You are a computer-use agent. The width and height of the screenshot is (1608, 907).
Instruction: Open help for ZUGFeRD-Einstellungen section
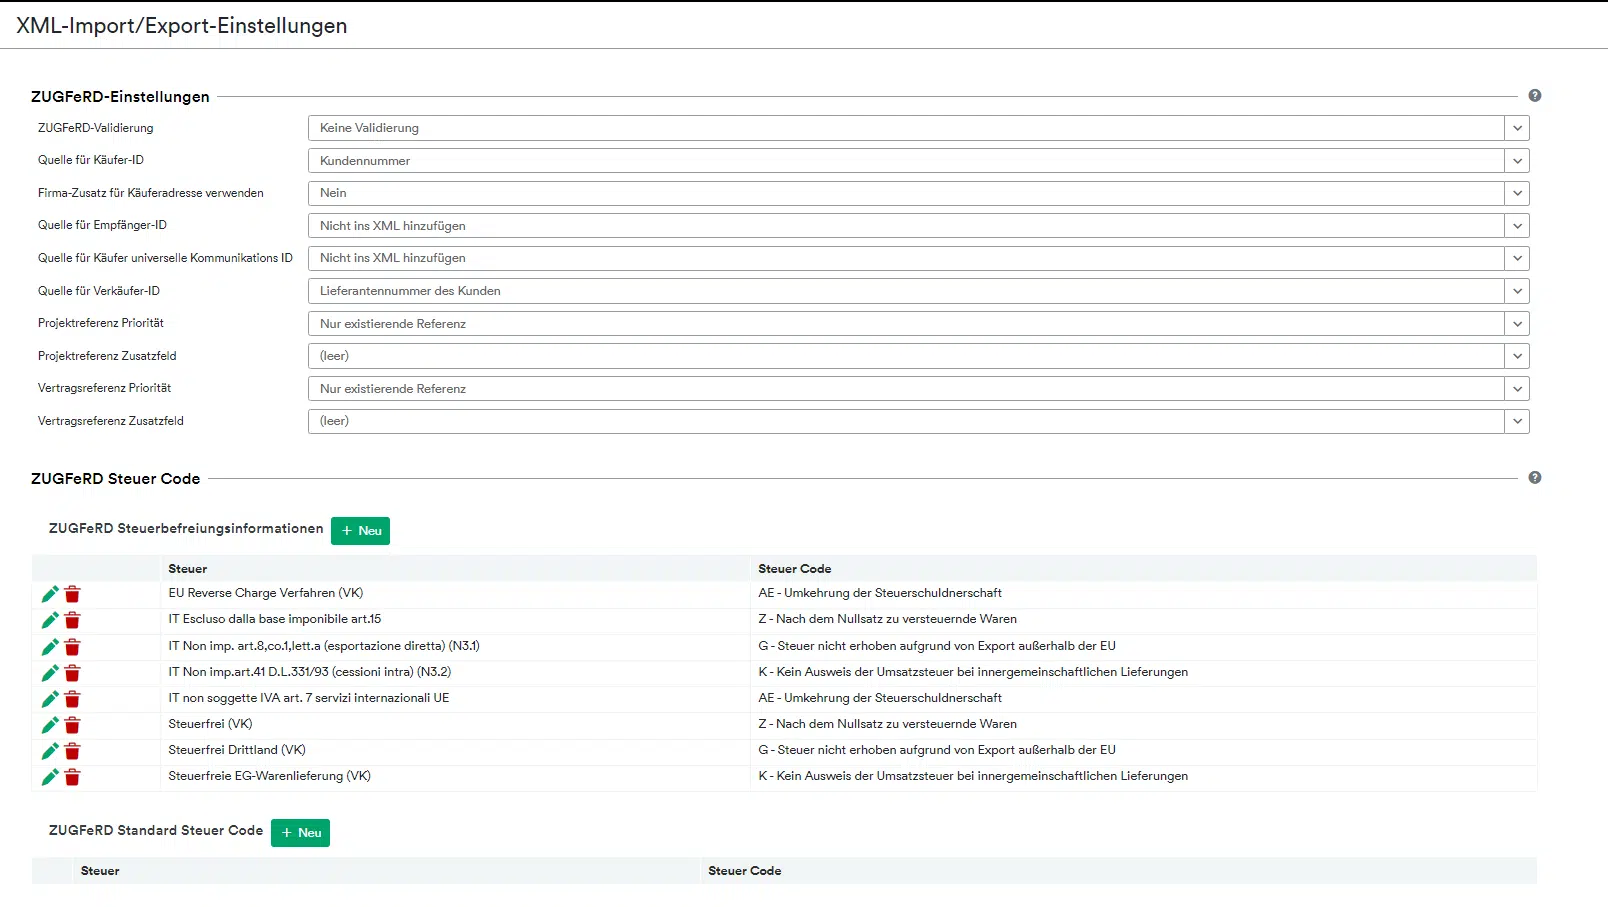(1535, 96)
